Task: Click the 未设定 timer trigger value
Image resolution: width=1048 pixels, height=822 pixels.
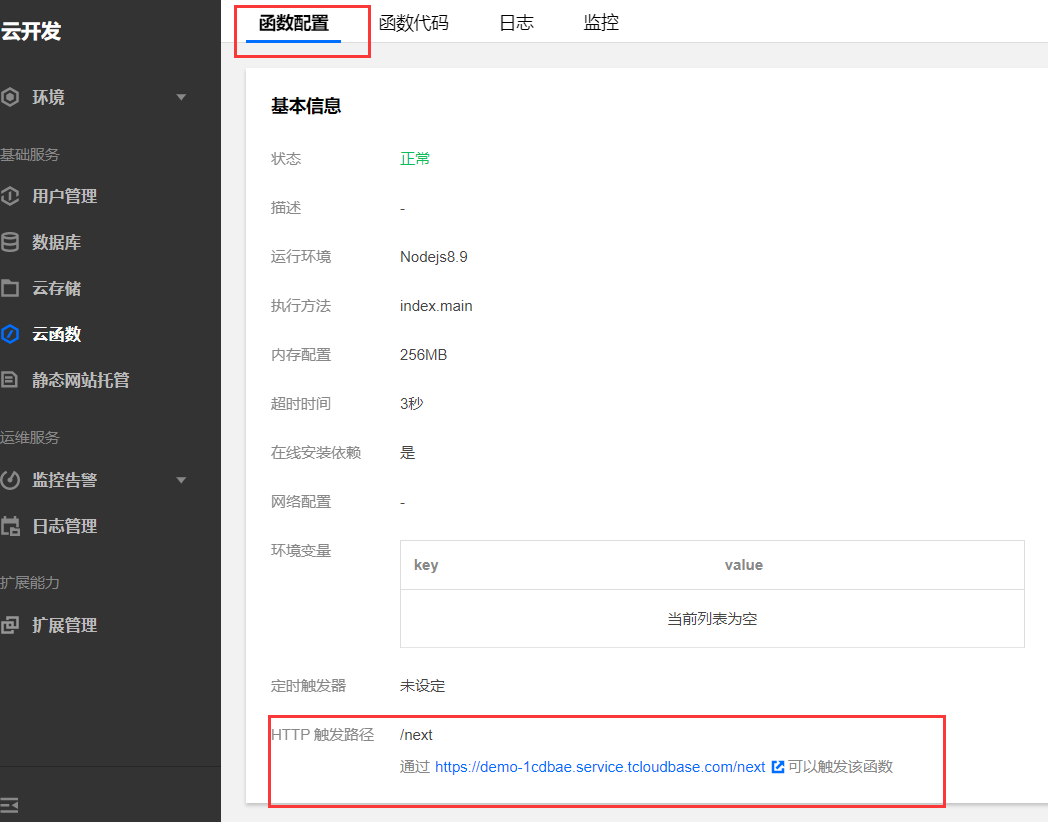Action: tap(422, 686)
